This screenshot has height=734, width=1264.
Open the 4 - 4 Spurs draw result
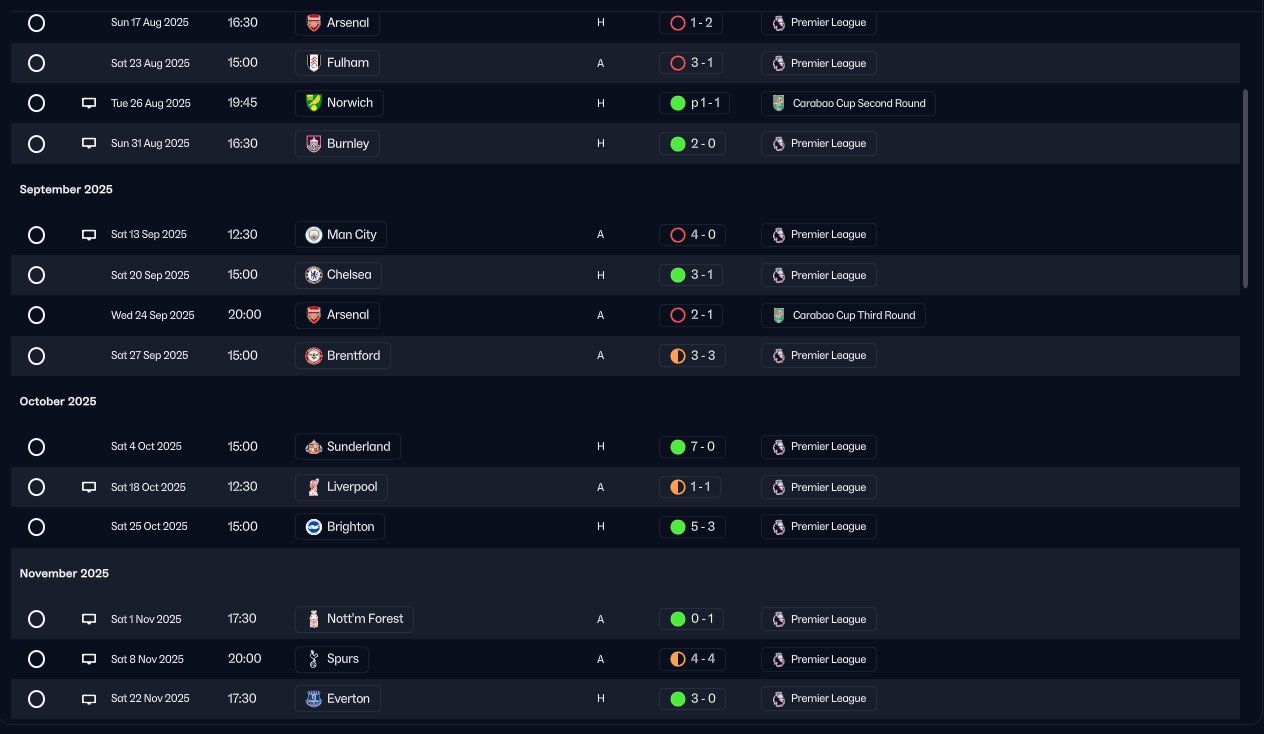(692, 659)
